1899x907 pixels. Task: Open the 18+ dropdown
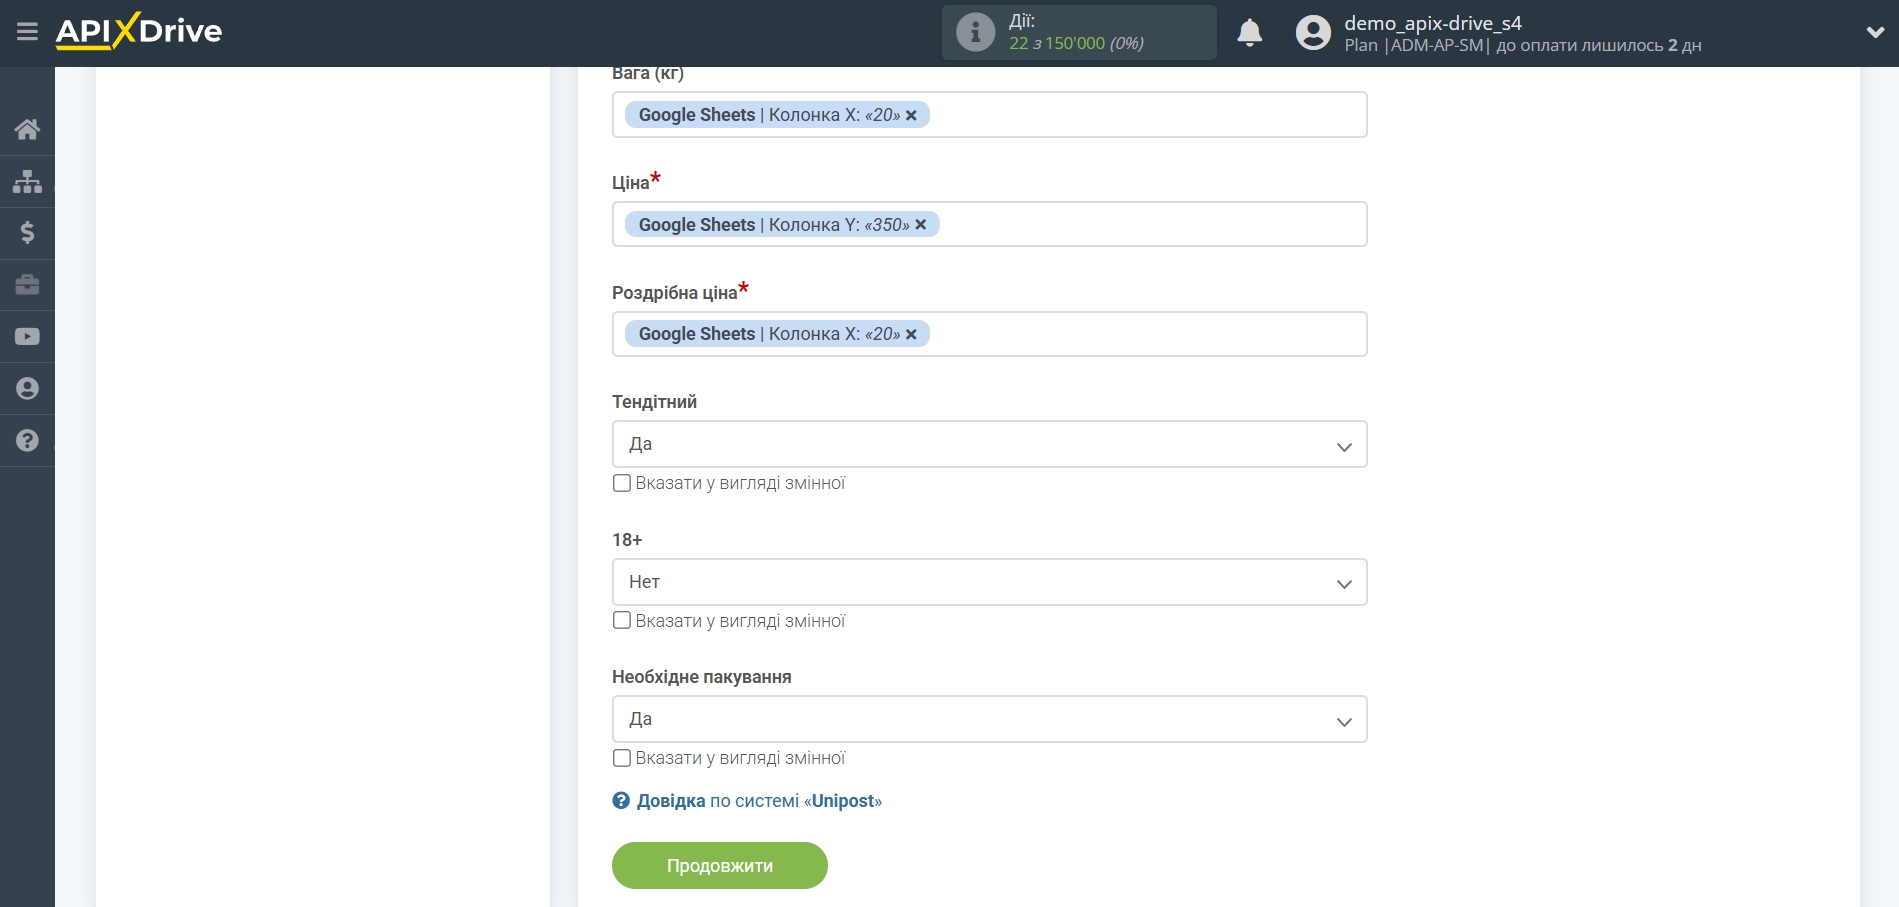pos(988,582)
